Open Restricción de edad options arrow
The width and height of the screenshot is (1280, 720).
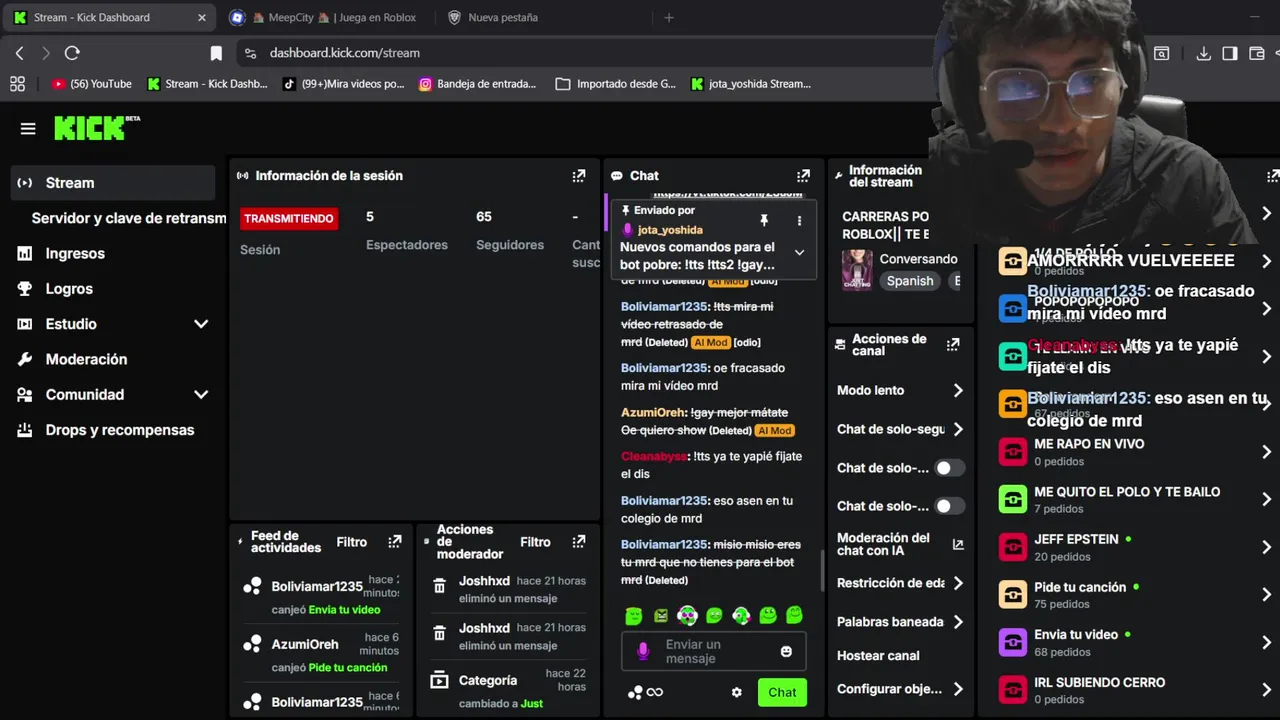coord(958,583)
